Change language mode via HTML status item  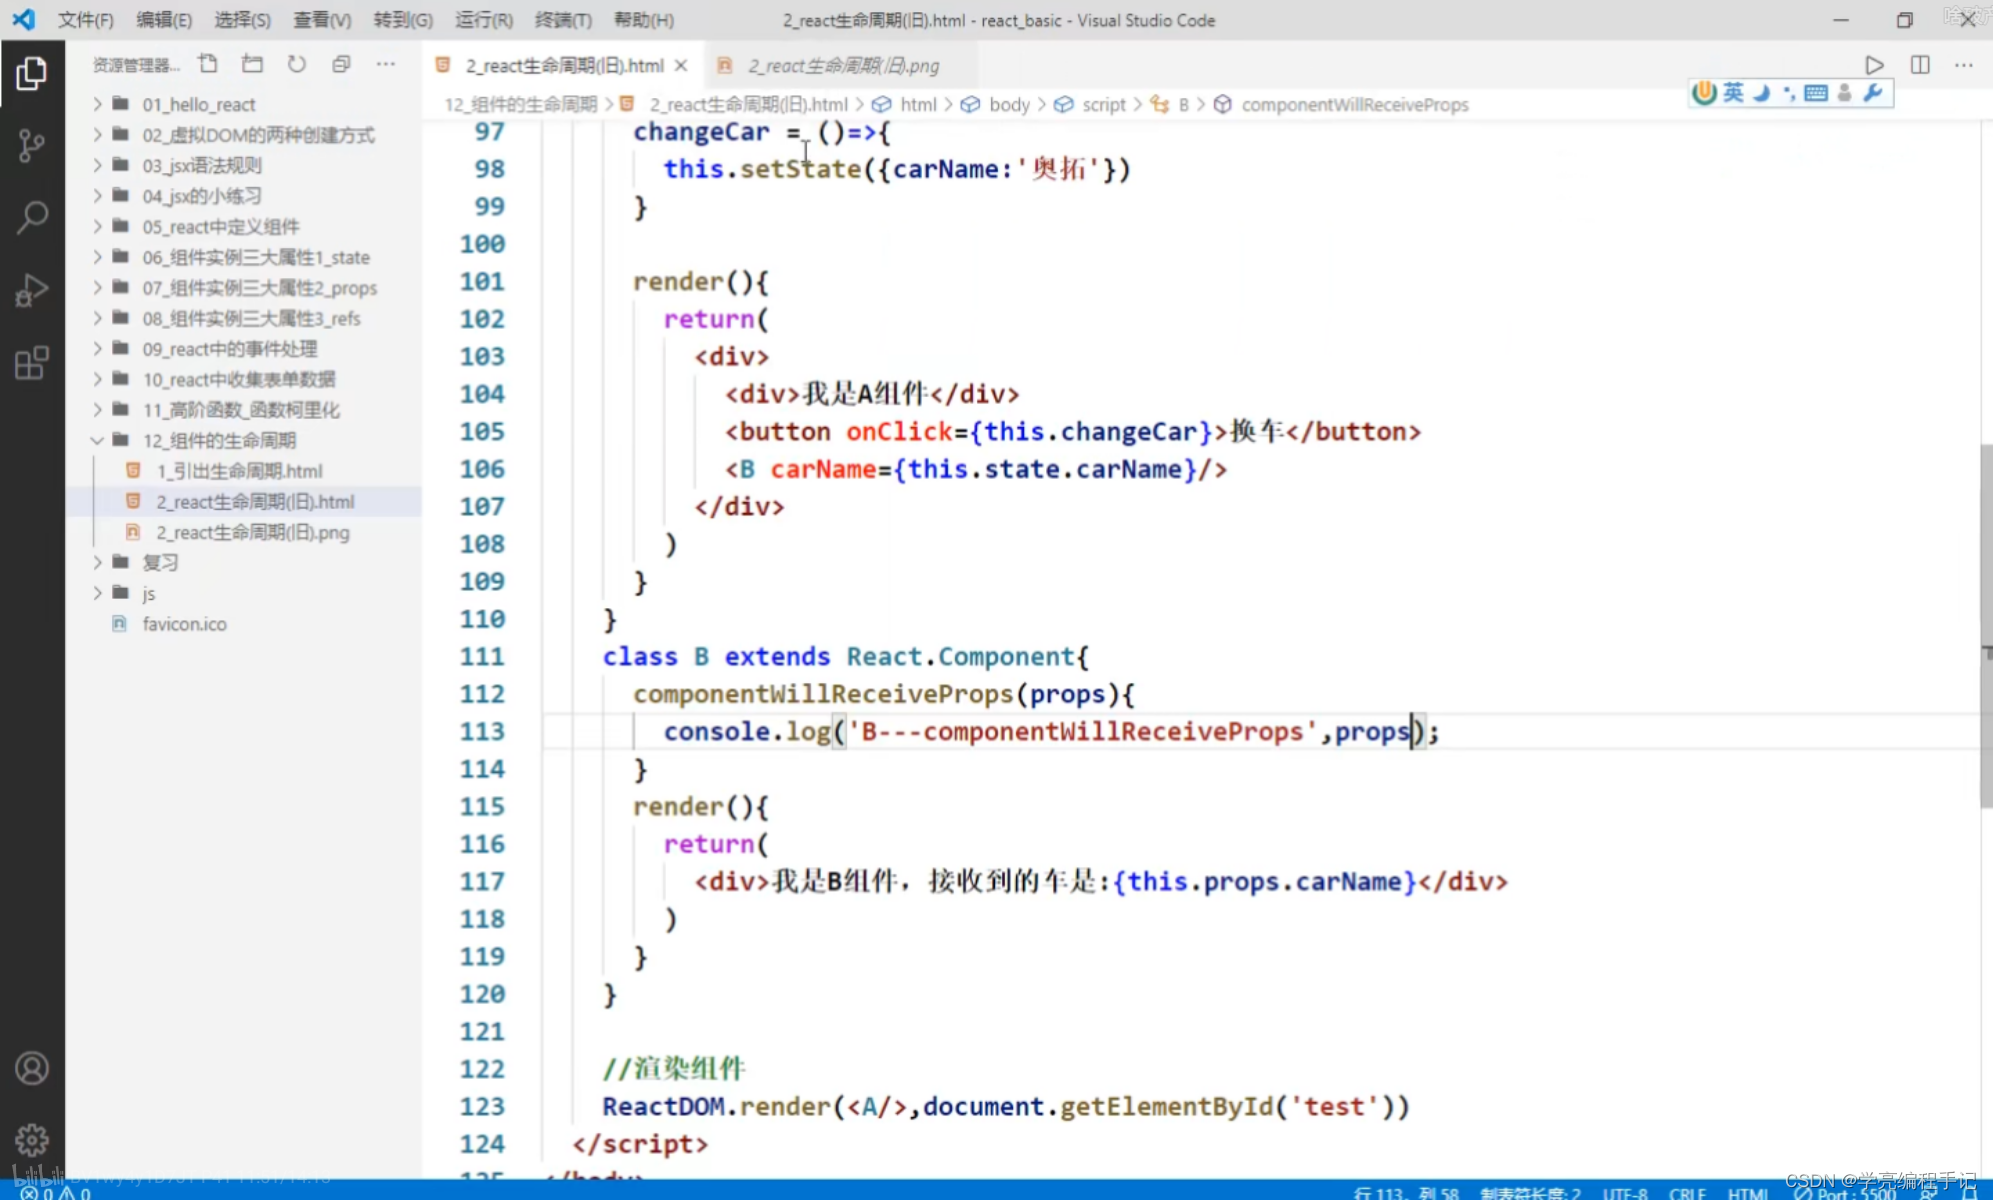1749,1192
